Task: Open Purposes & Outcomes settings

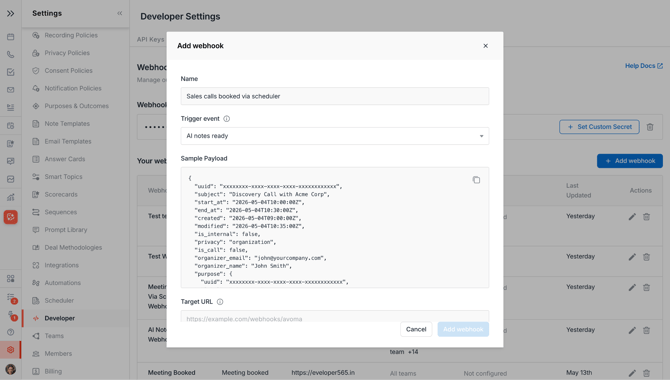Action: 75,106
